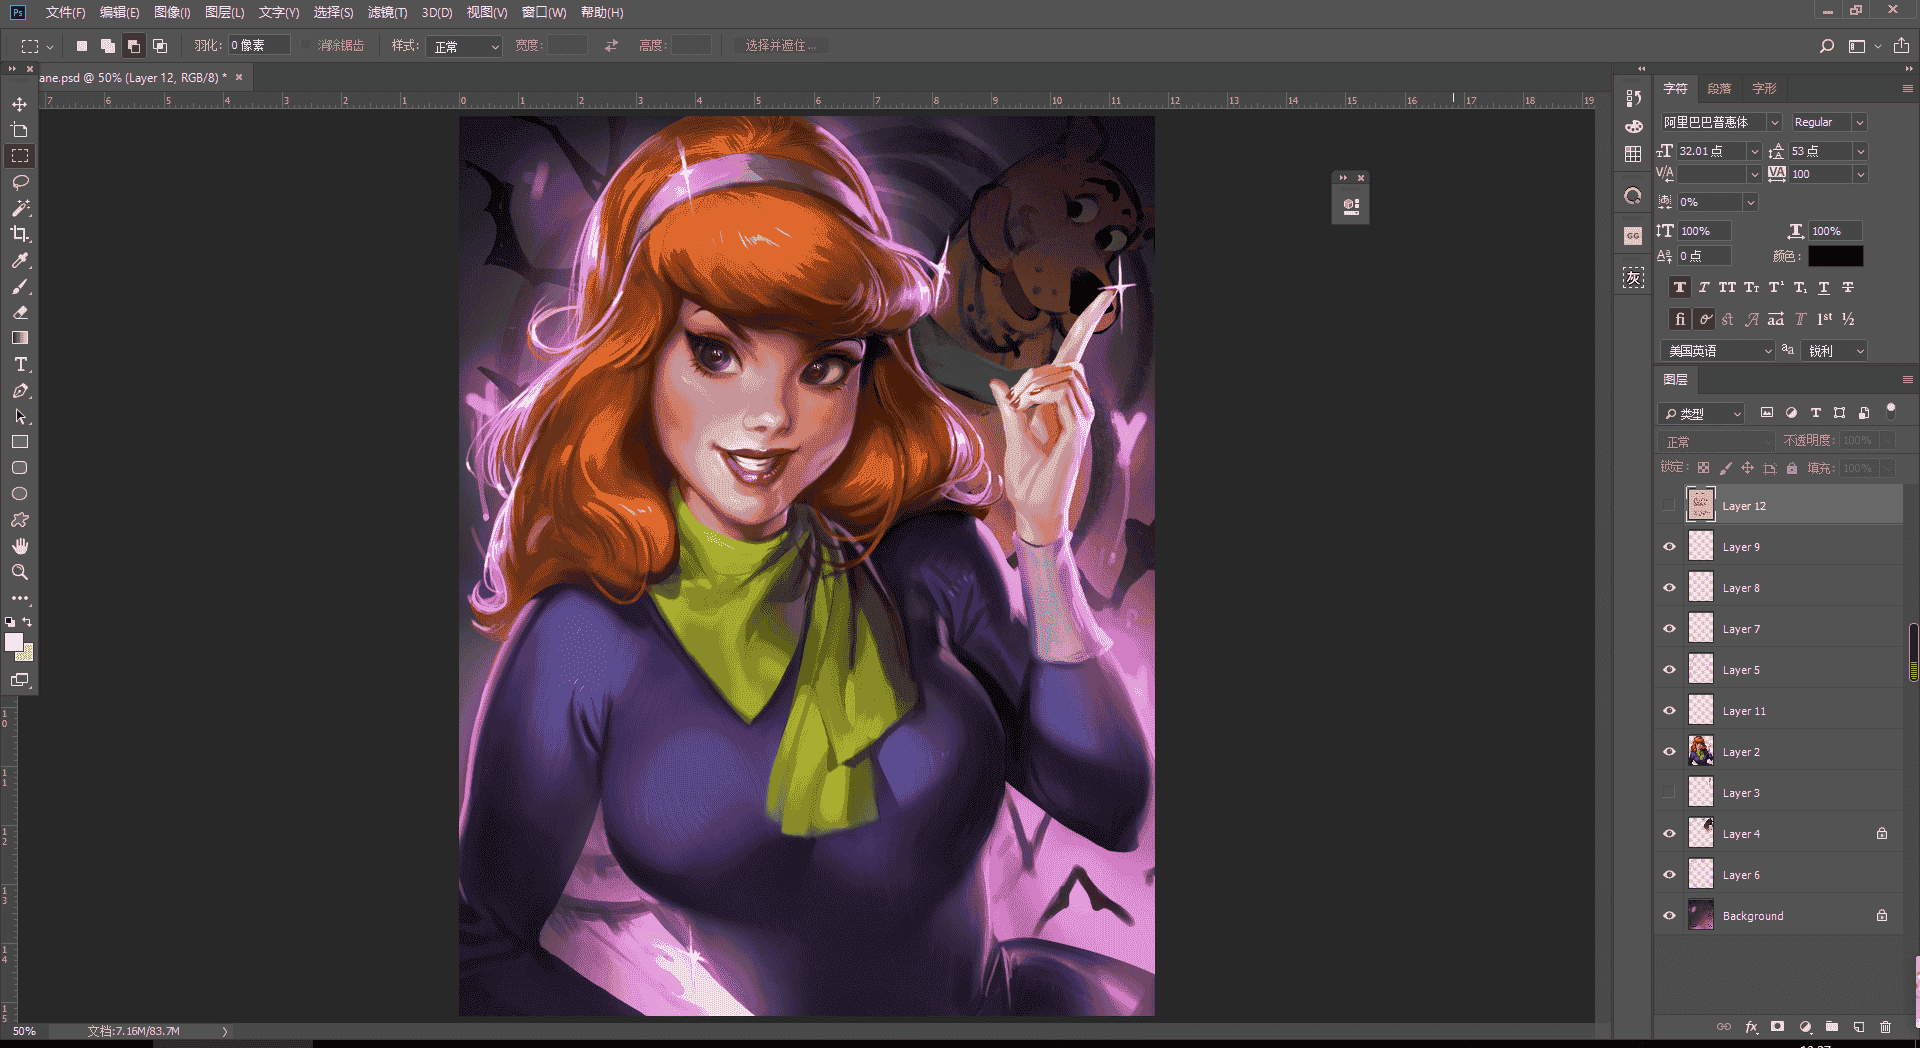Click the delete layer trash icon

click(x=1885, y=1027)
